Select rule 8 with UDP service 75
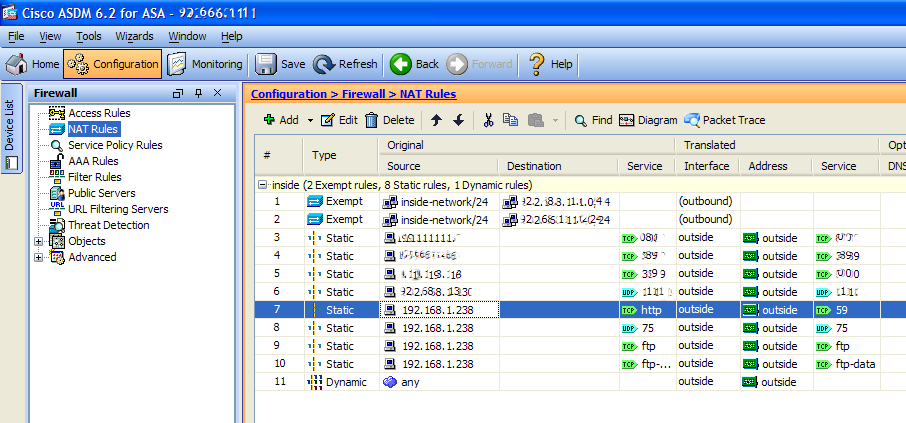 pos(647,328)
